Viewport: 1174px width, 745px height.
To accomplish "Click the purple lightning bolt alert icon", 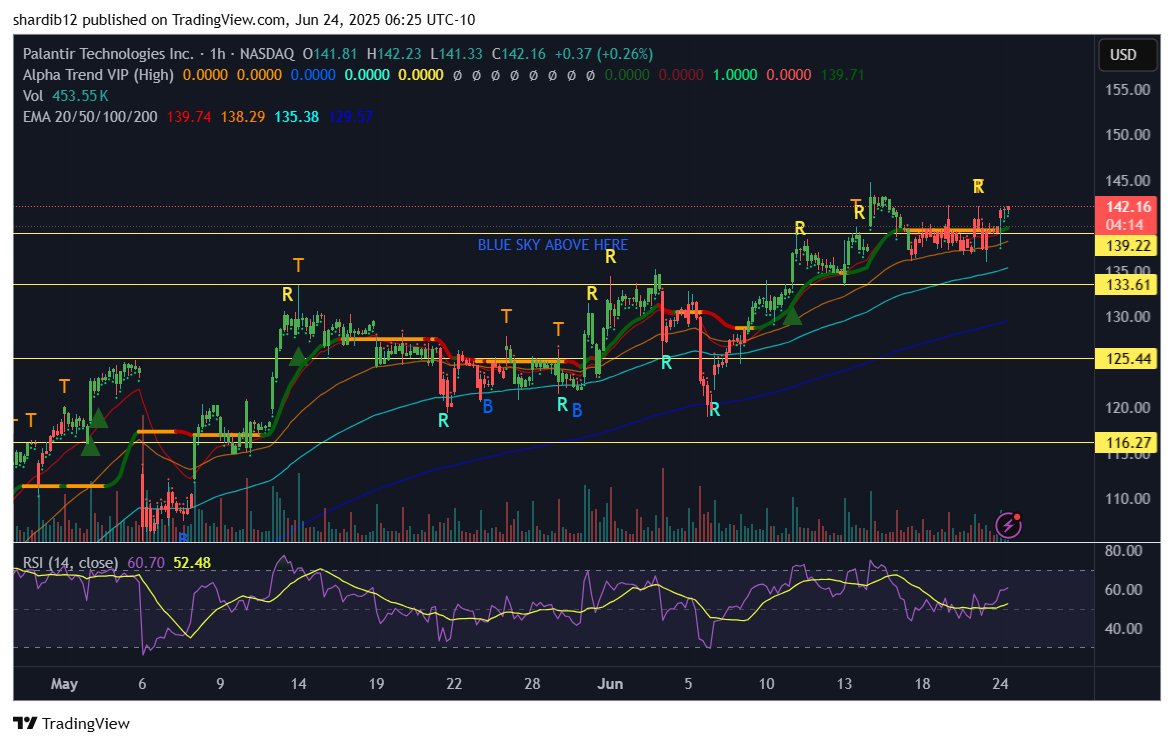I will click(1008, 525).
